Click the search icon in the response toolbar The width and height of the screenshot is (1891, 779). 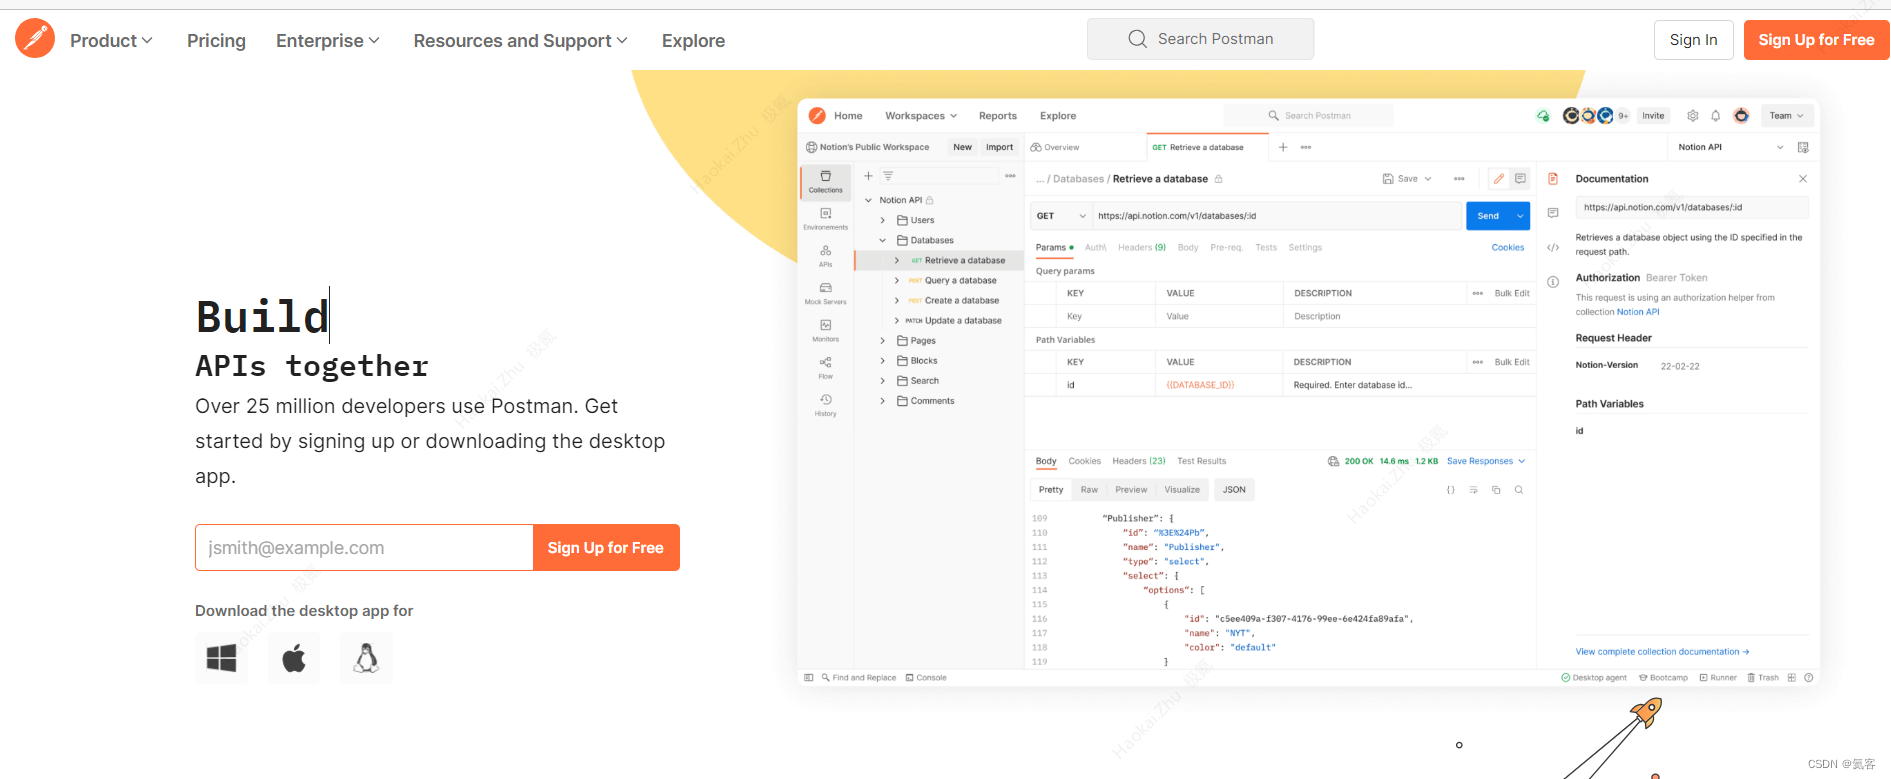(x=1519, y=490)
